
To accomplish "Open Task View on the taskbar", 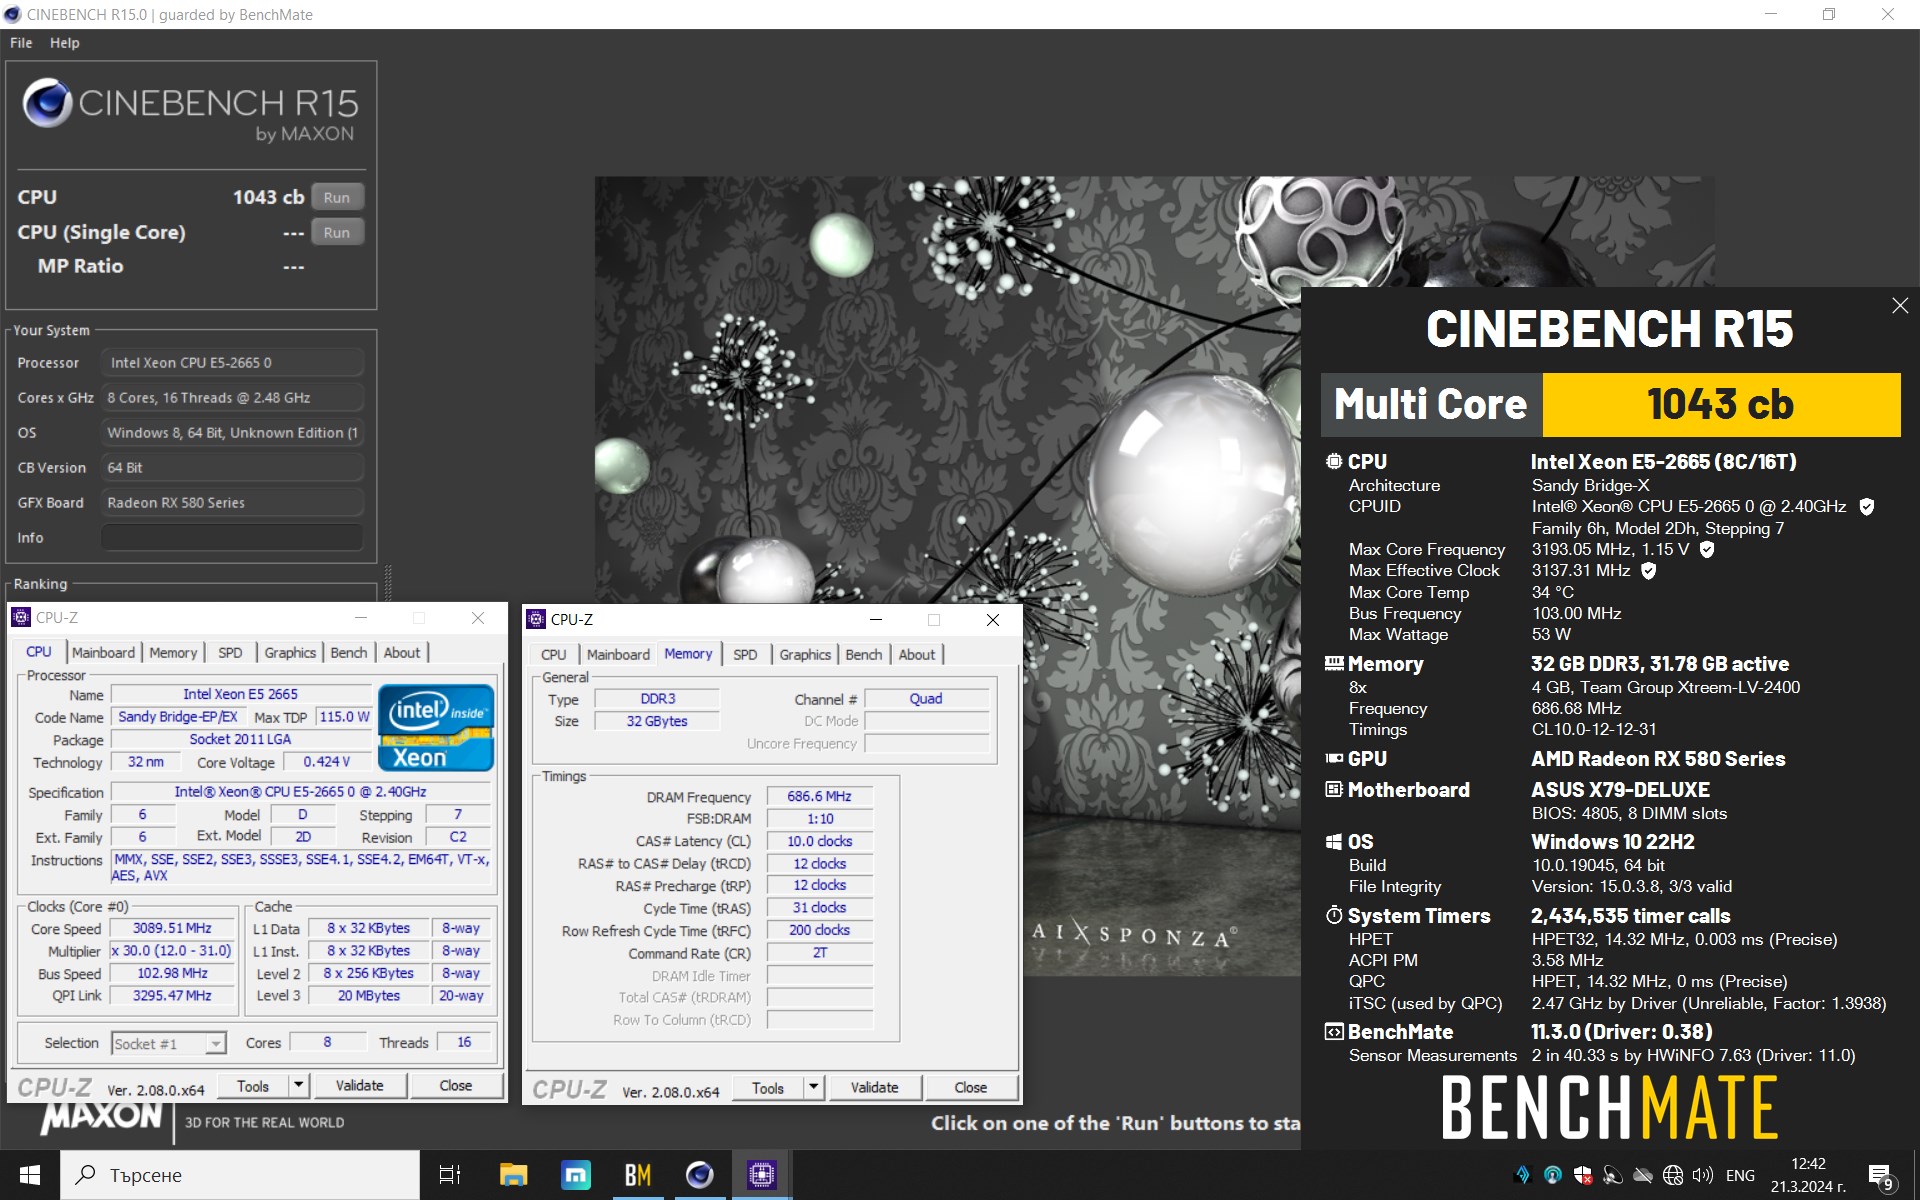I will pyautogui.click(x=450, y=1175).
